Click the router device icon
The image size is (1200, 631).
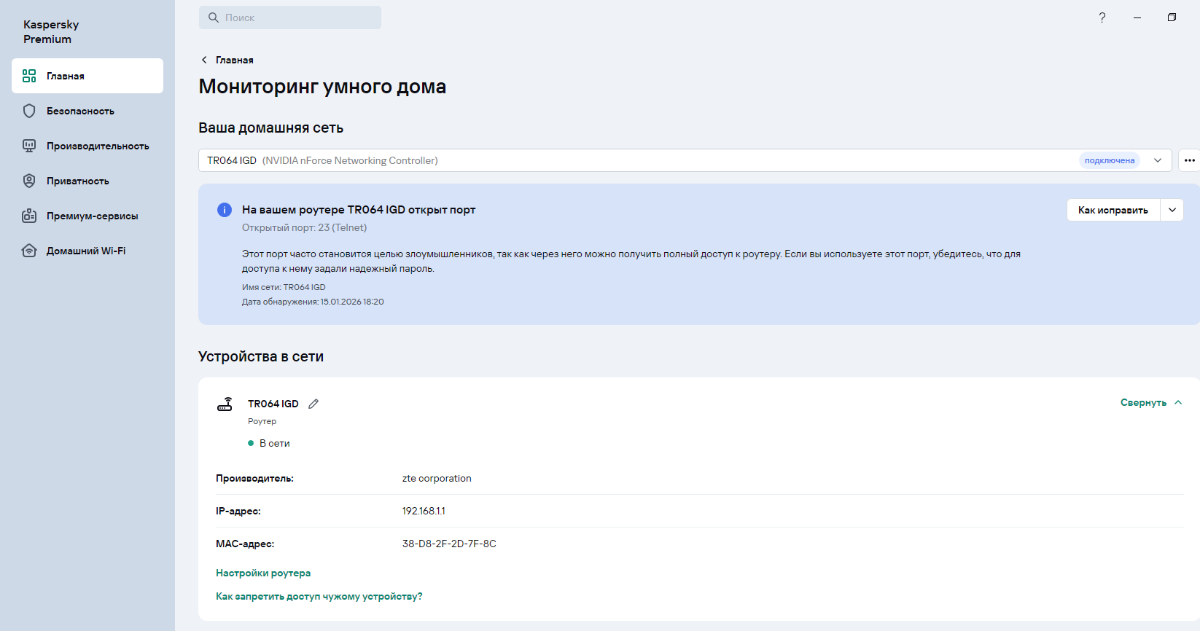coord(225,404)
